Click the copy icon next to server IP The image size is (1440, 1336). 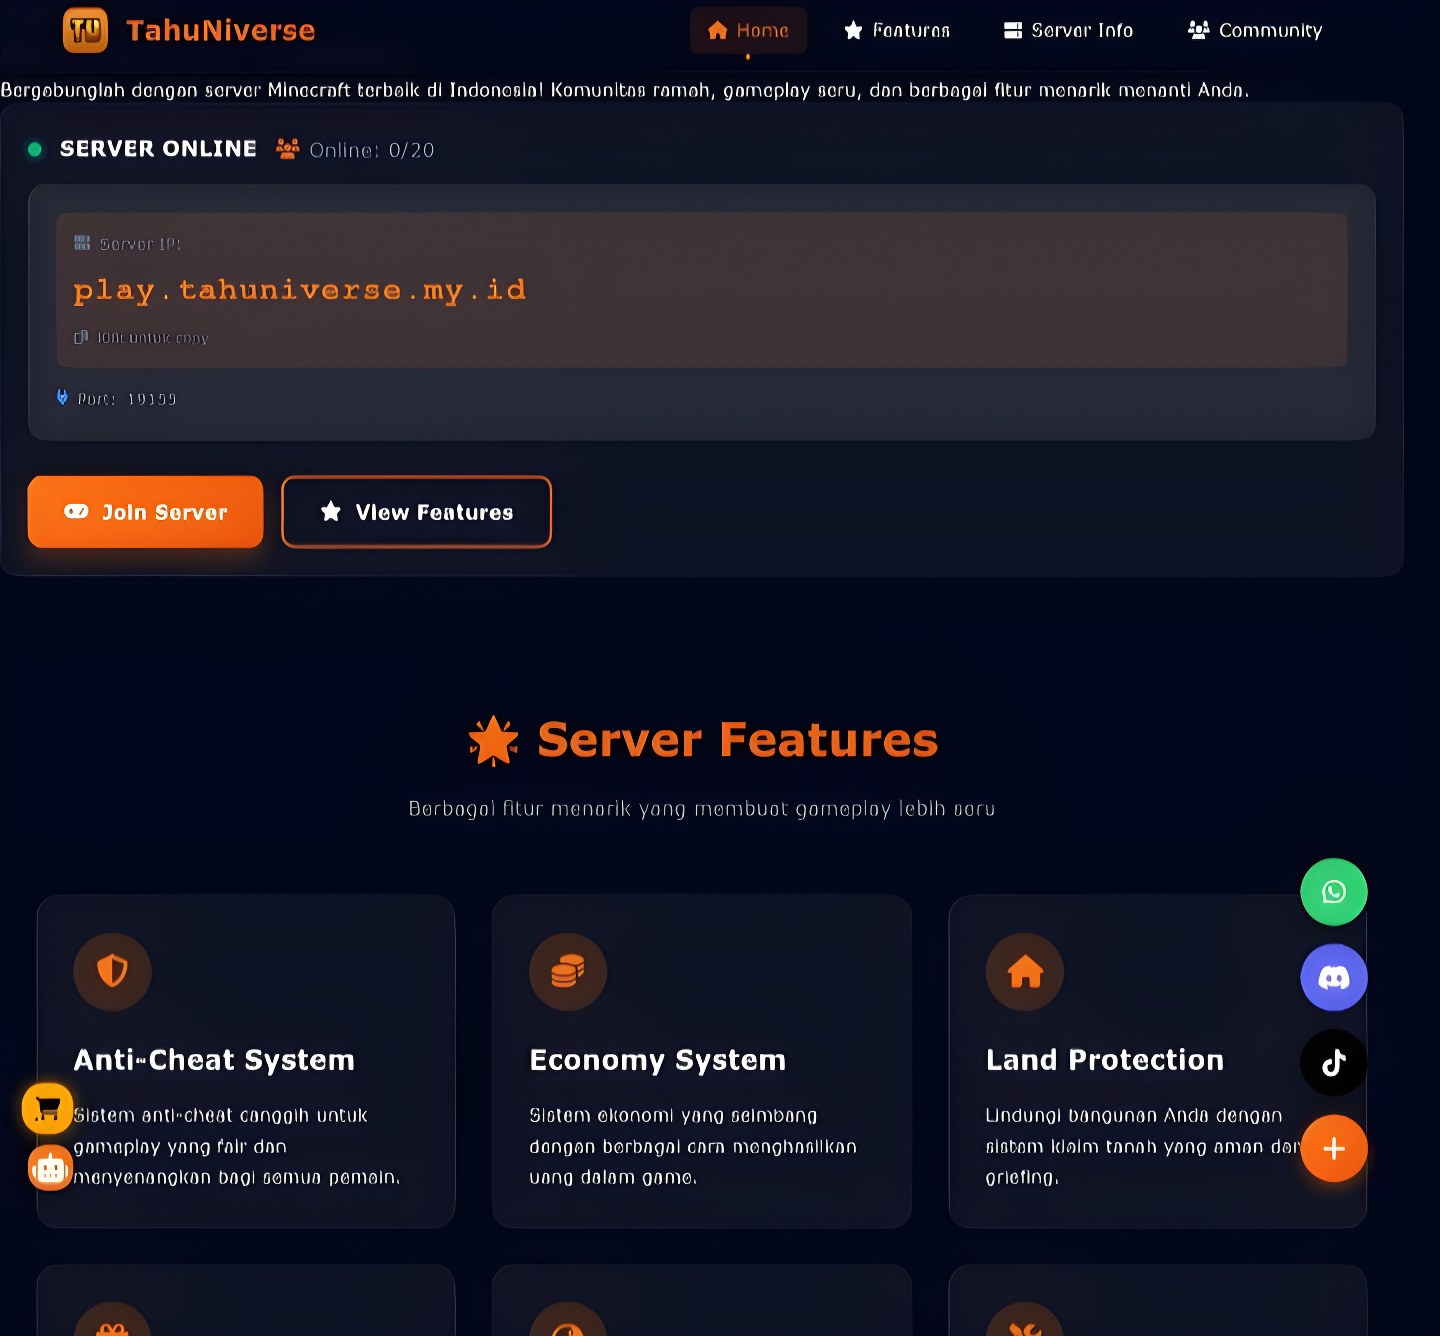coord(81,337)
